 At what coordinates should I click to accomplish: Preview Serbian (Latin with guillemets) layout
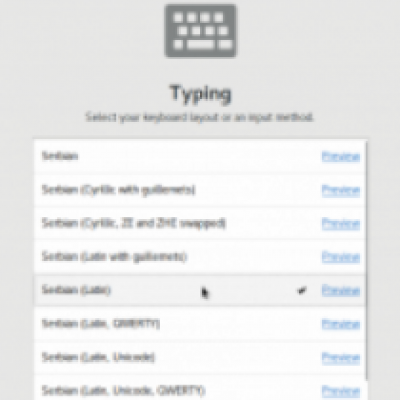pos(341,257)
